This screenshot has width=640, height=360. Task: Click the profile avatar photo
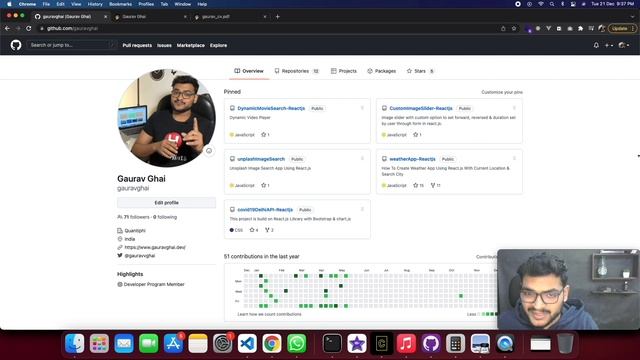click(x=167, y=118)
